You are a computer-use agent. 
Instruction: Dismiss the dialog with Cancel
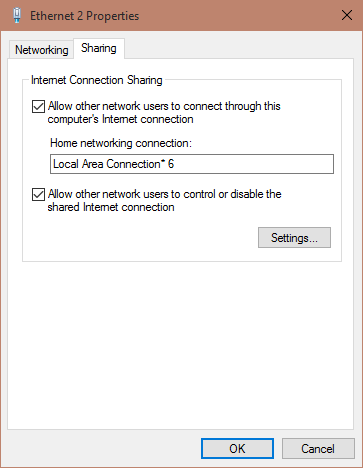[318, 449]
